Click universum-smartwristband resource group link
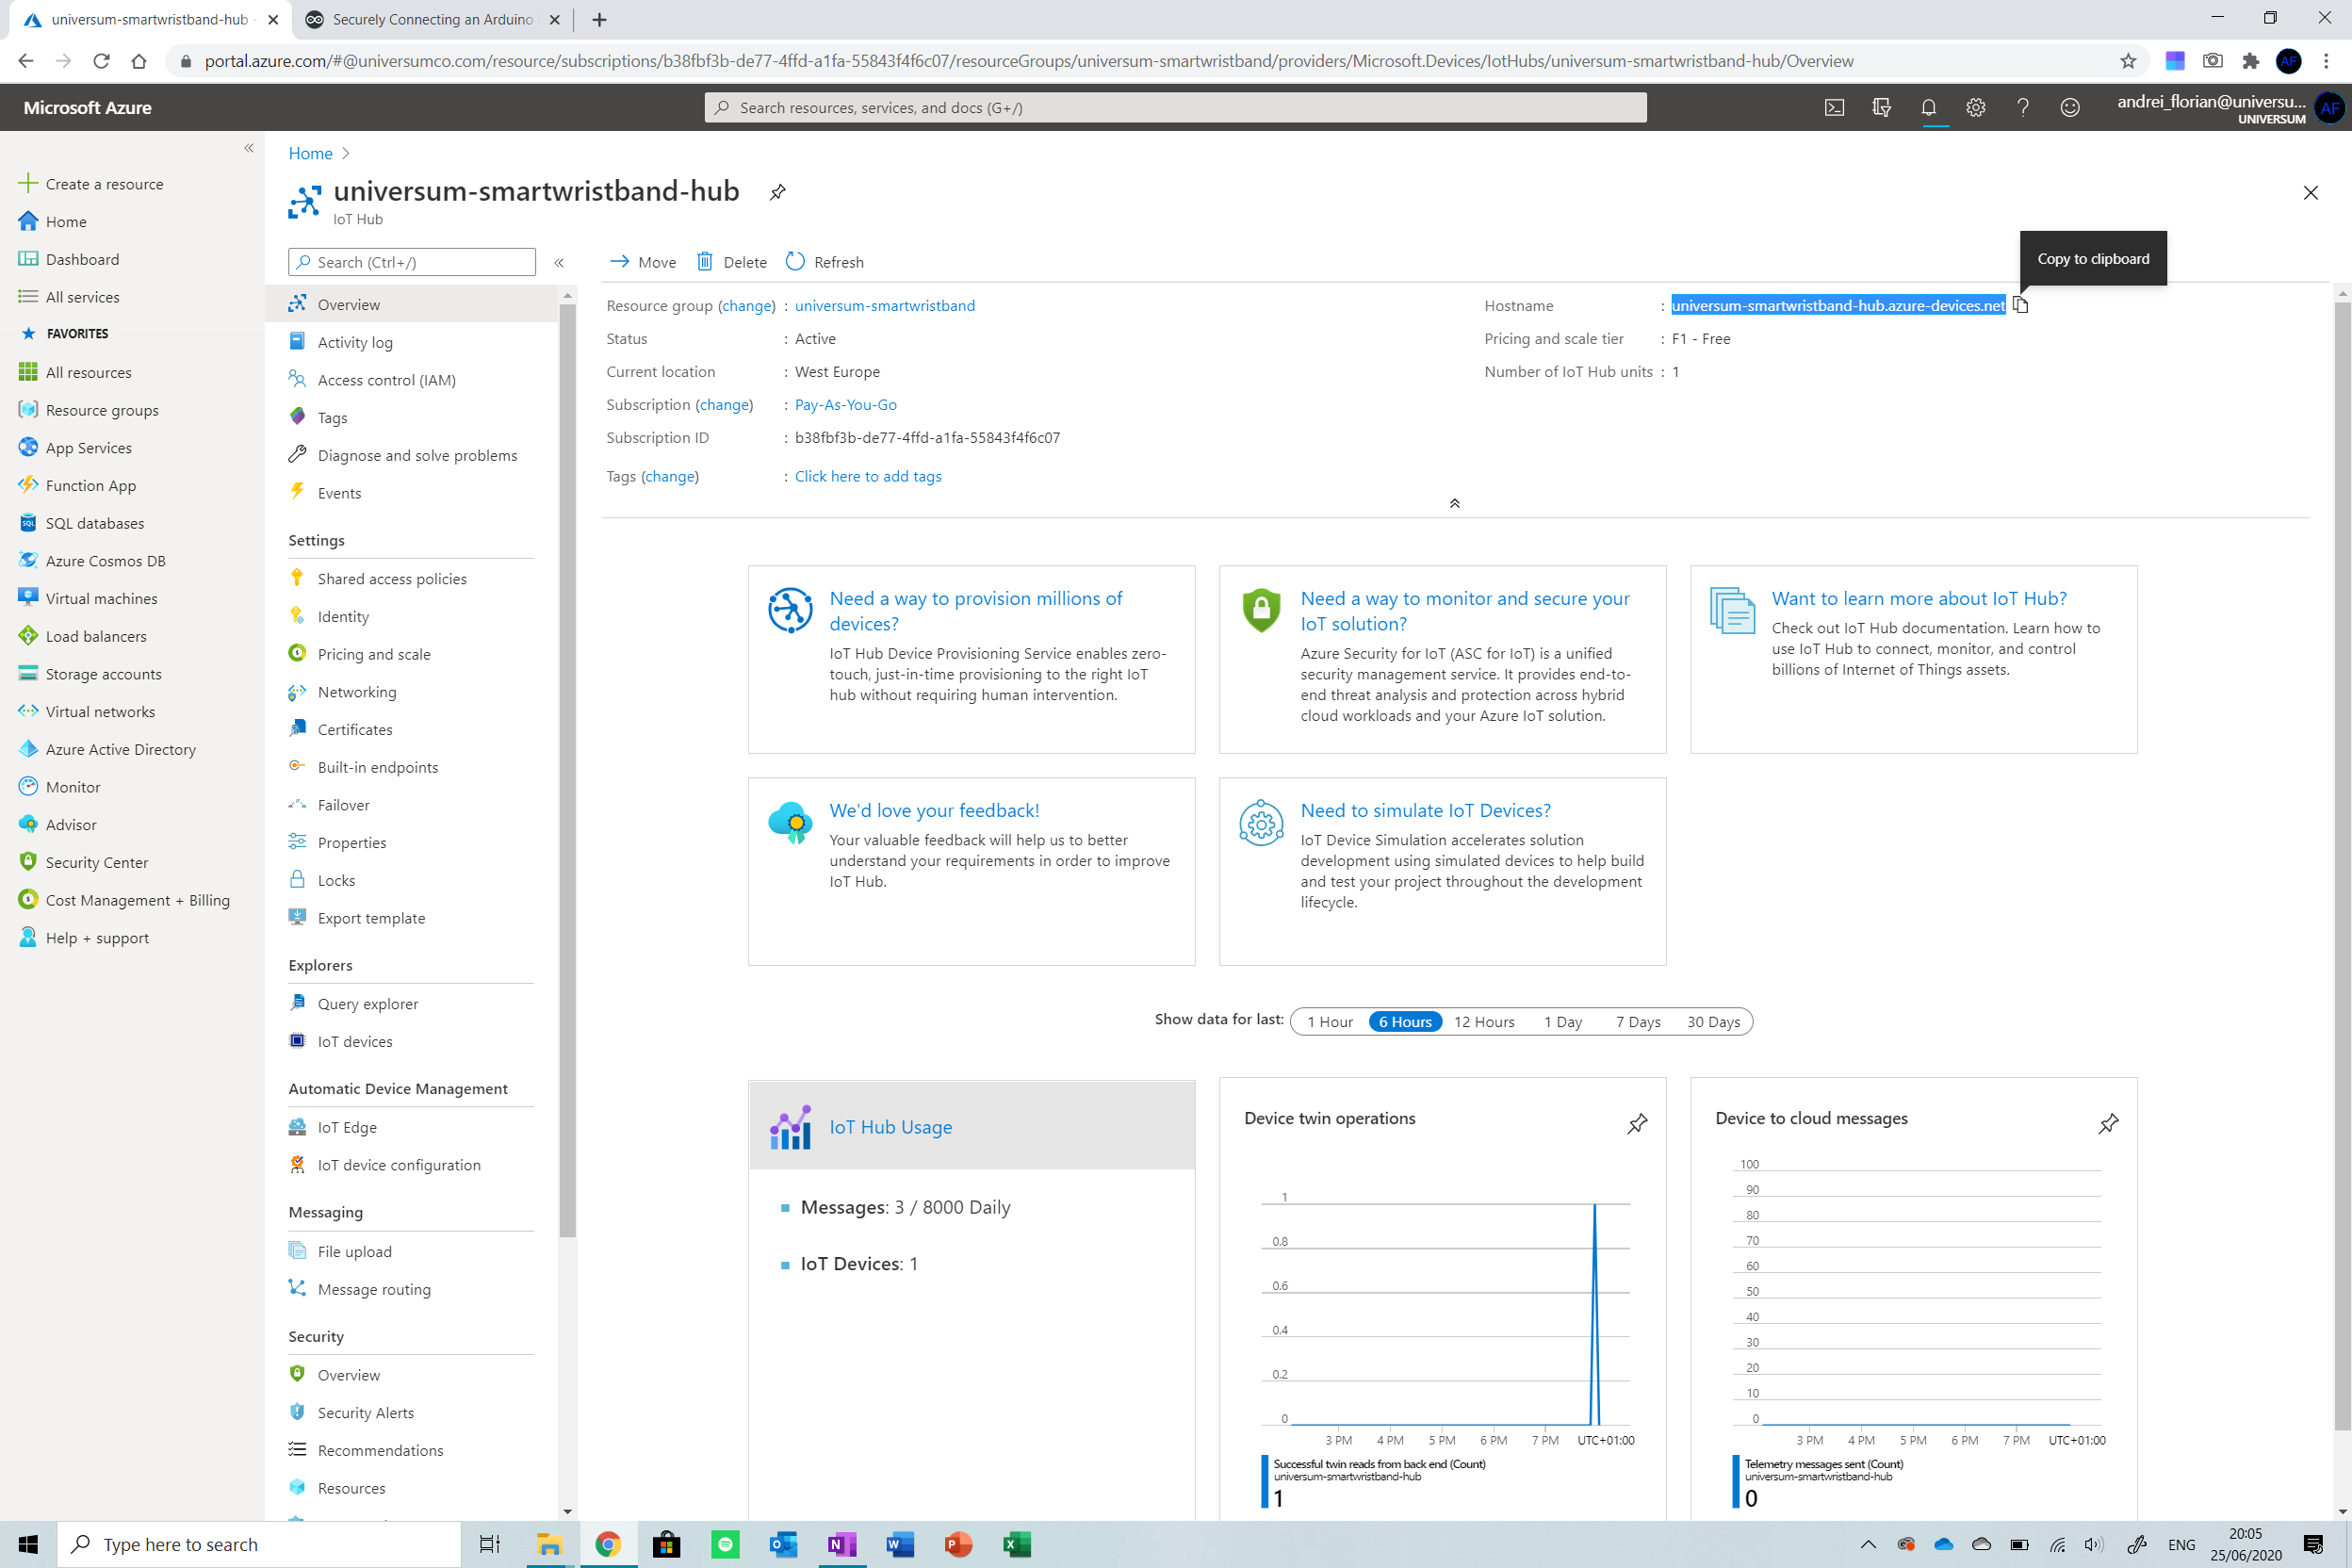2352x1568 pixels. (x=884, y=305)
